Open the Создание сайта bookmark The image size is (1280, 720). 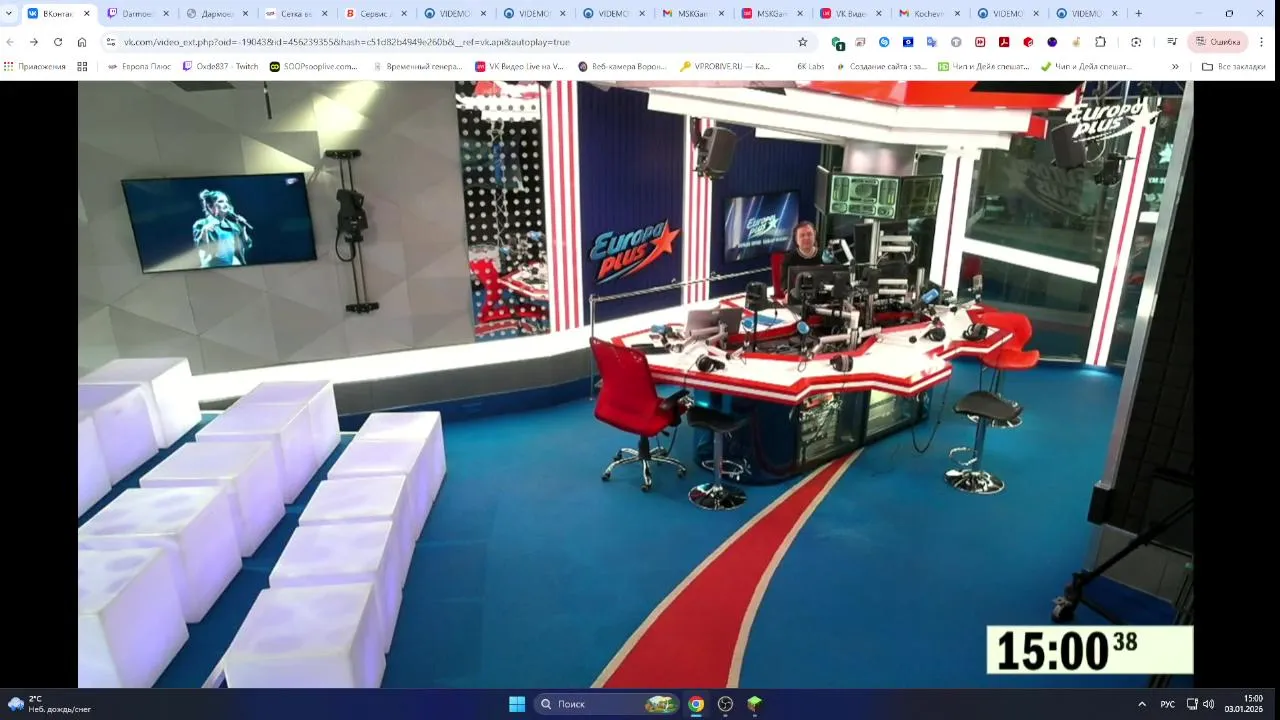[x=880, y=66]
